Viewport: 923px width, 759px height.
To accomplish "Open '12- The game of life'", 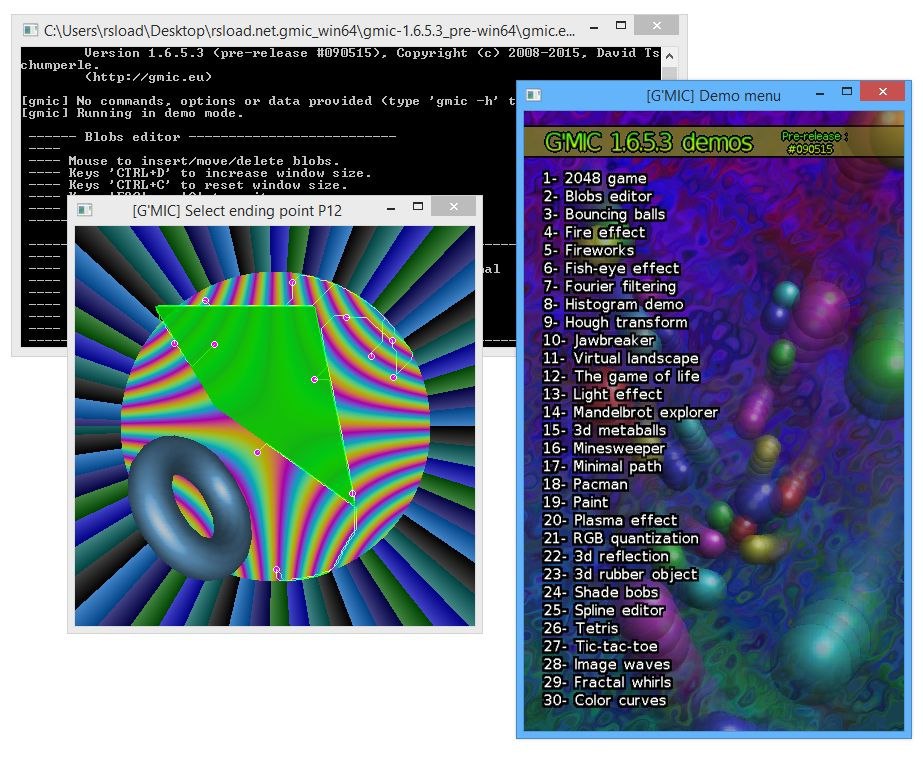I will point(621,376).
